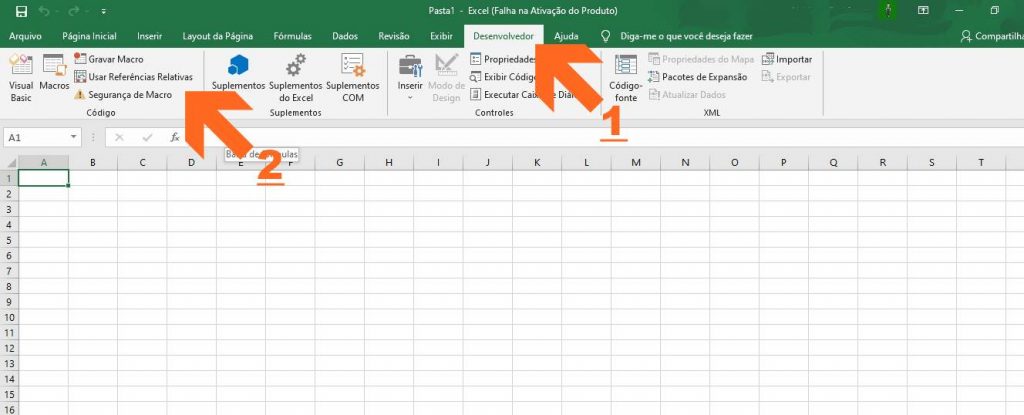Open the Arquivo menu tab
The image size is (1024, 415).
(25, 37)
